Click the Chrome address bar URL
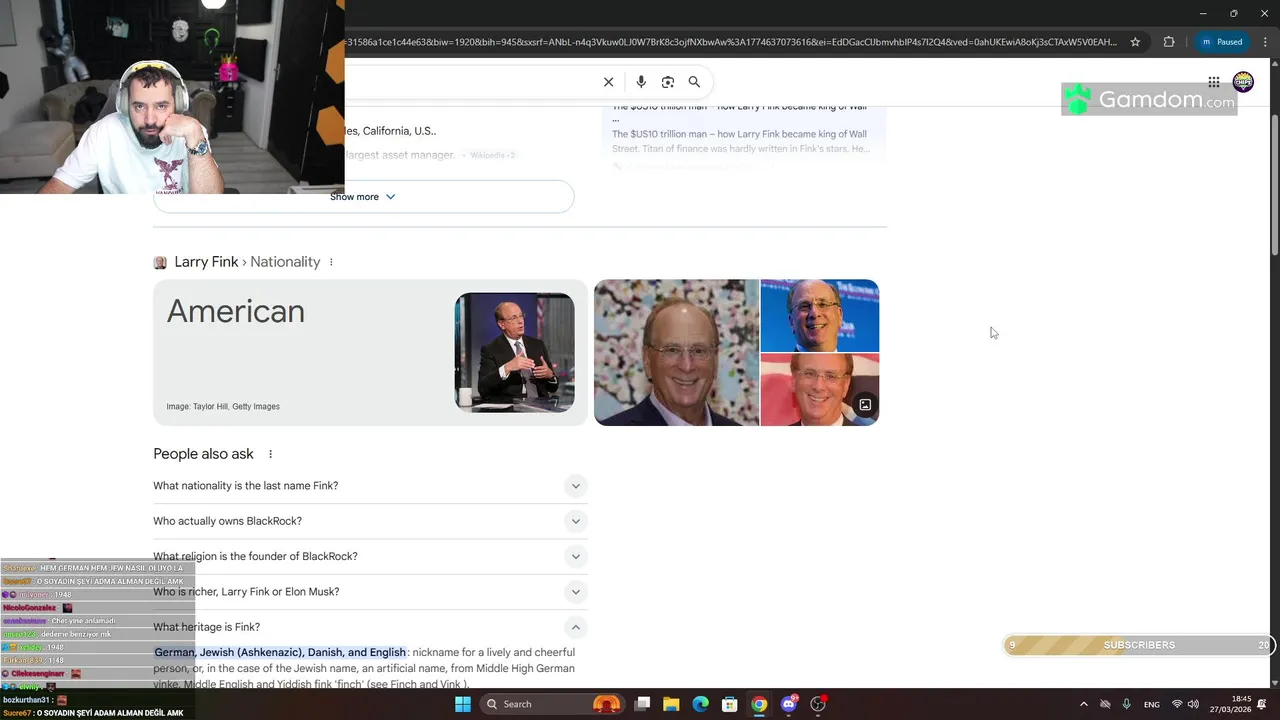 pyautogui.click(x=730, y=42)
